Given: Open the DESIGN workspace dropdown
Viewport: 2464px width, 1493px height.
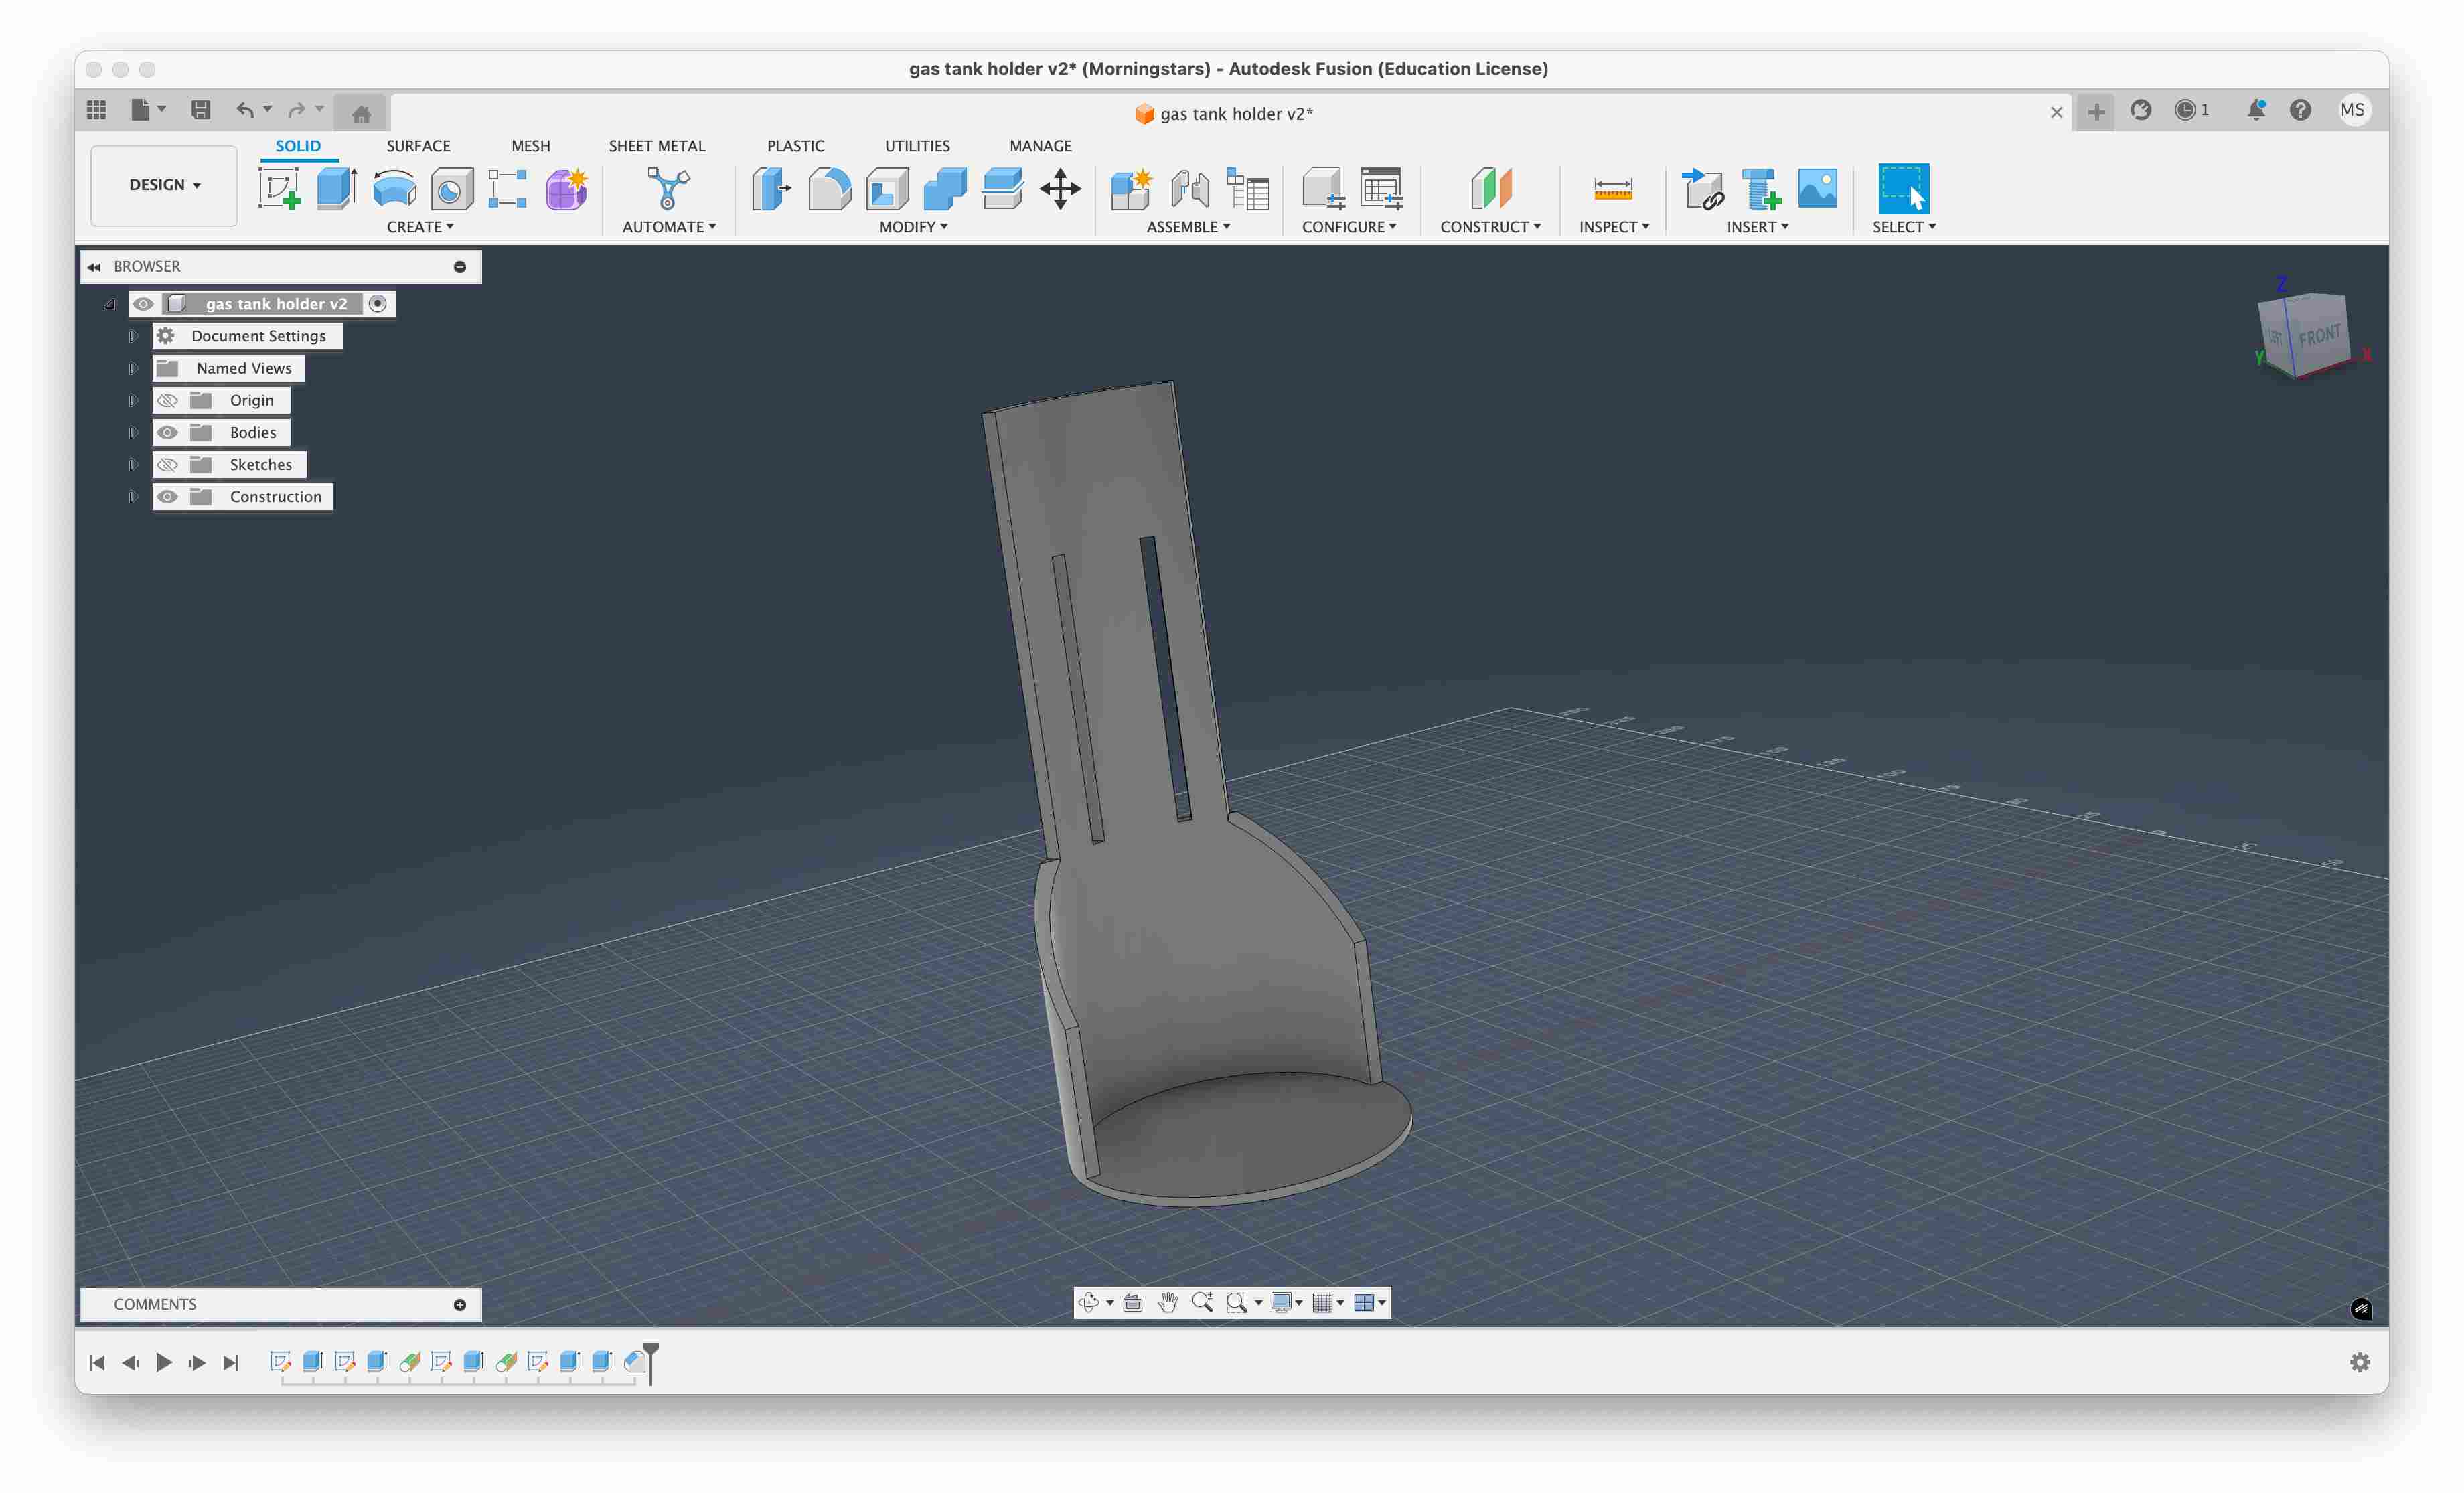Looking at the screenshot, I should tap(164, 185).
